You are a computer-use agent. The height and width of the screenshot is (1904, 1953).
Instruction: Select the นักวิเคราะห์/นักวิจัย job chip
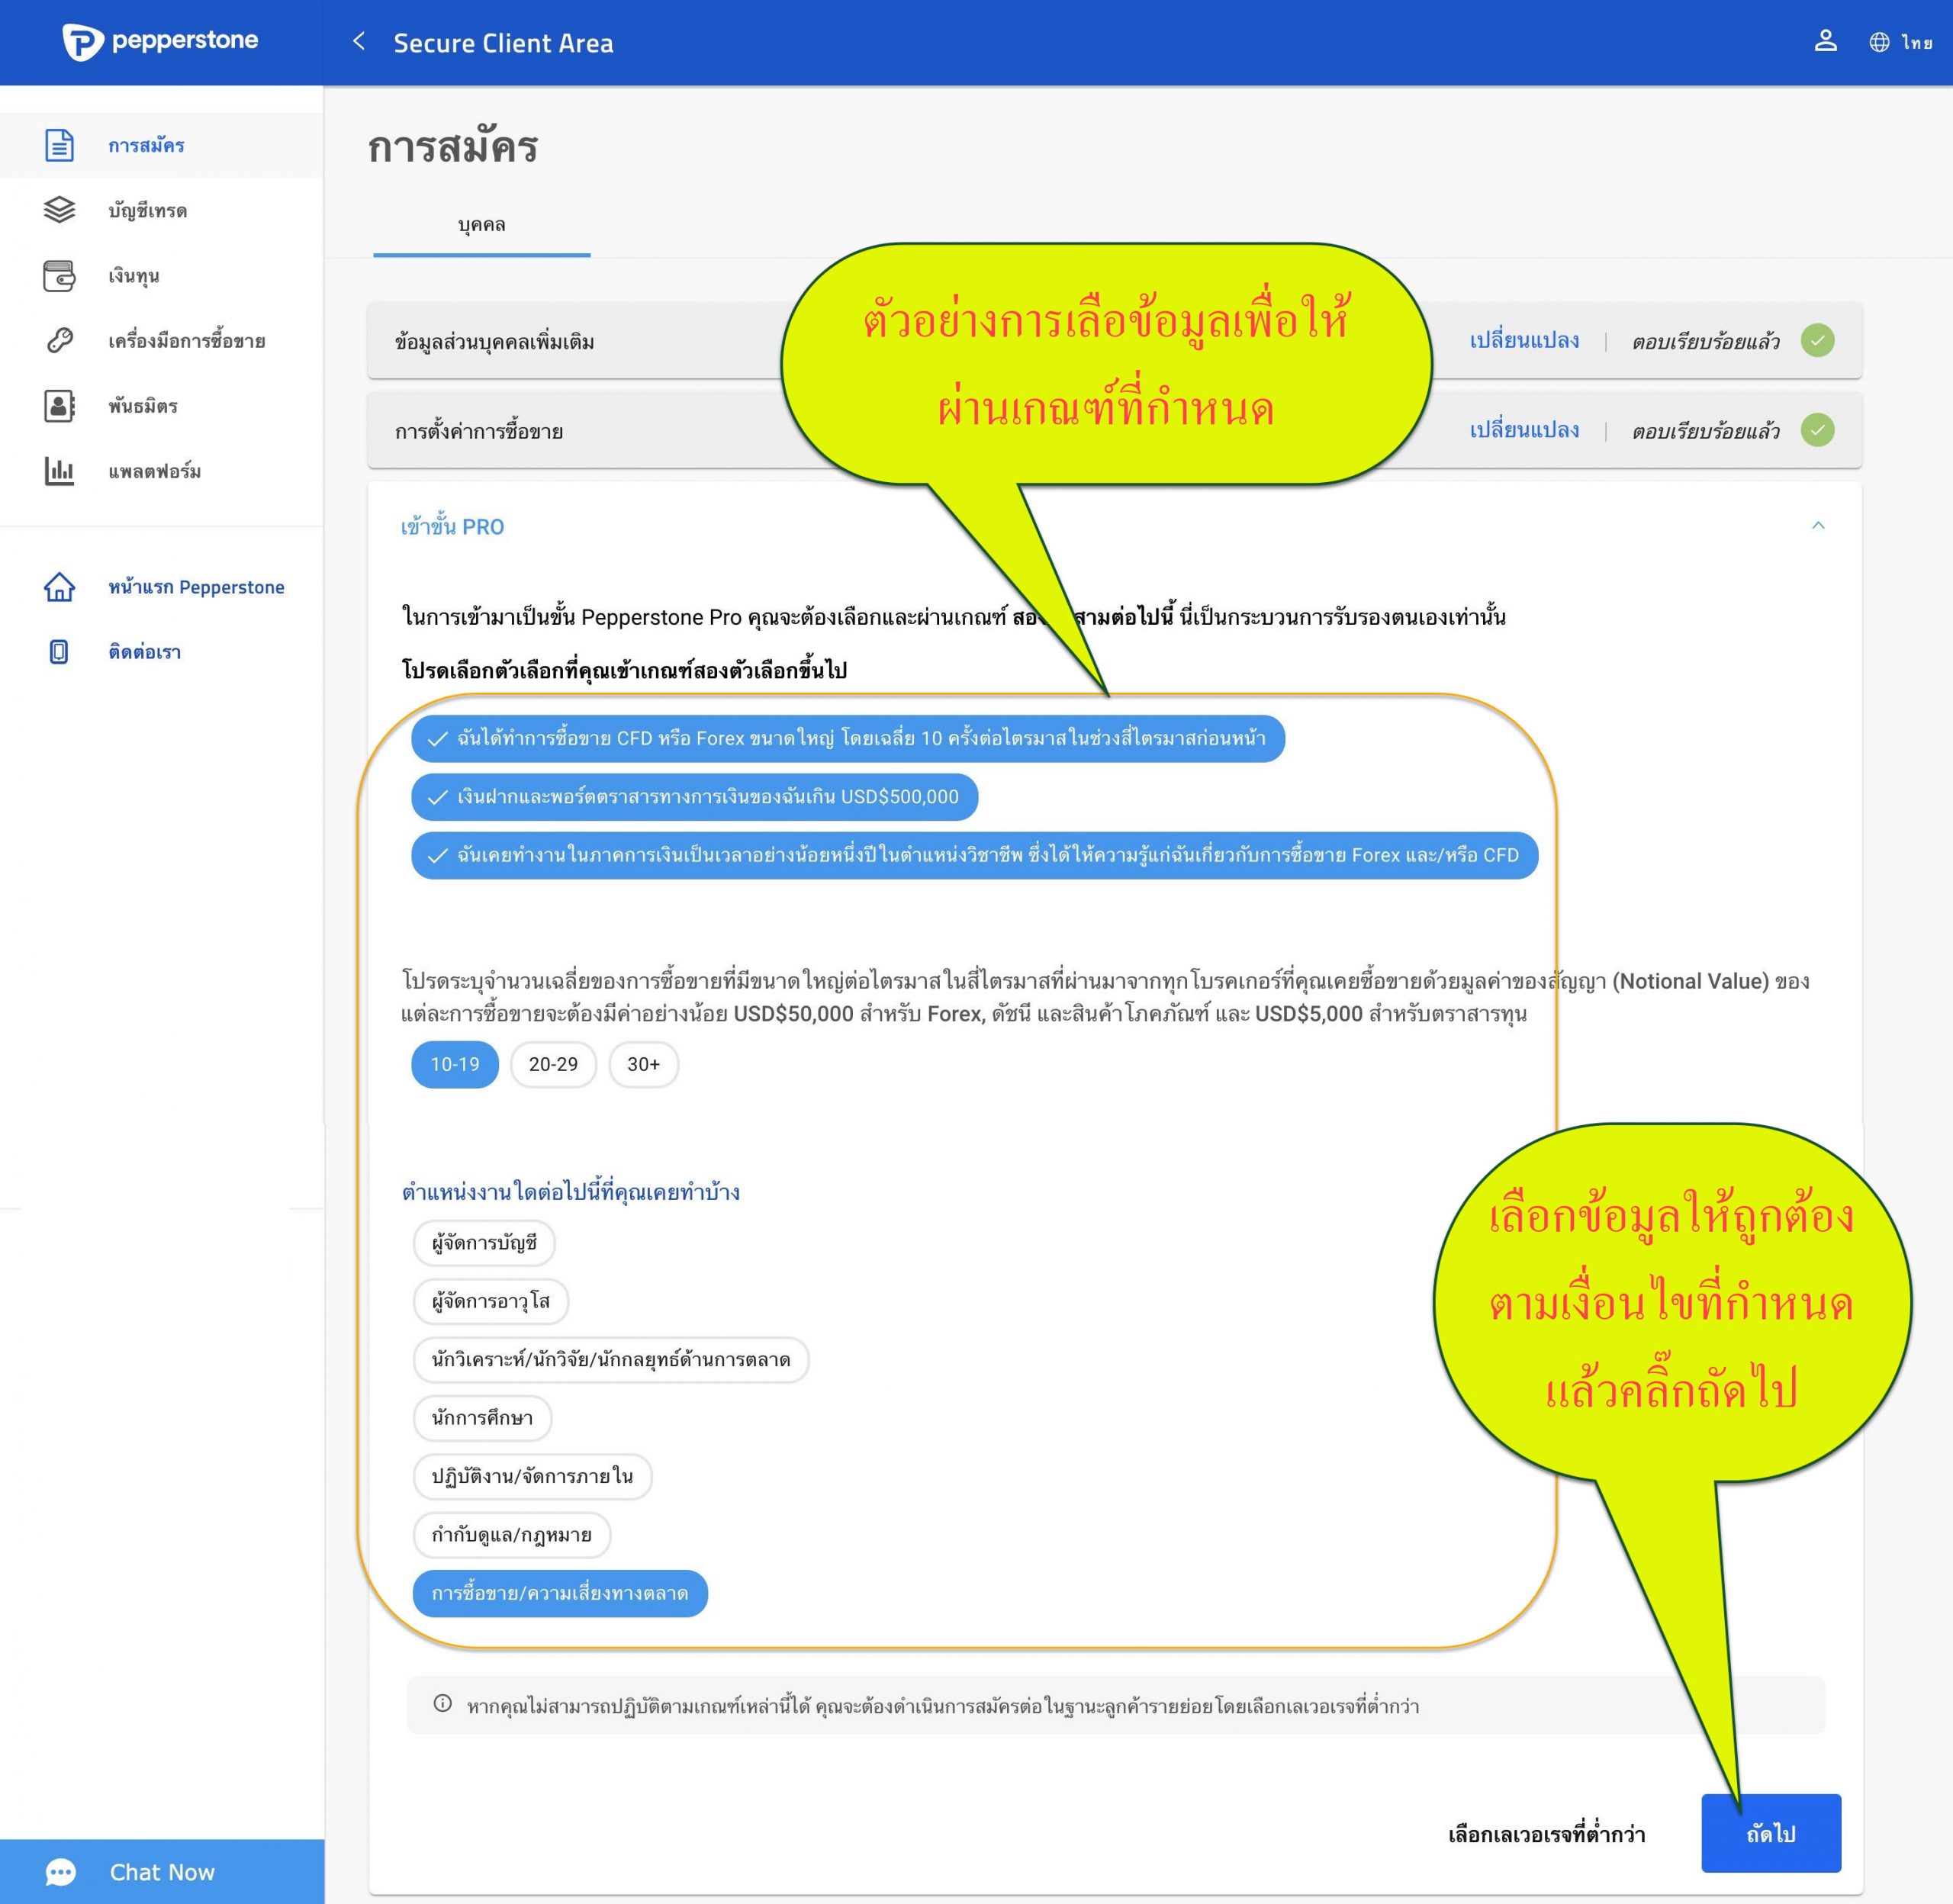(x=611, y=1360)
